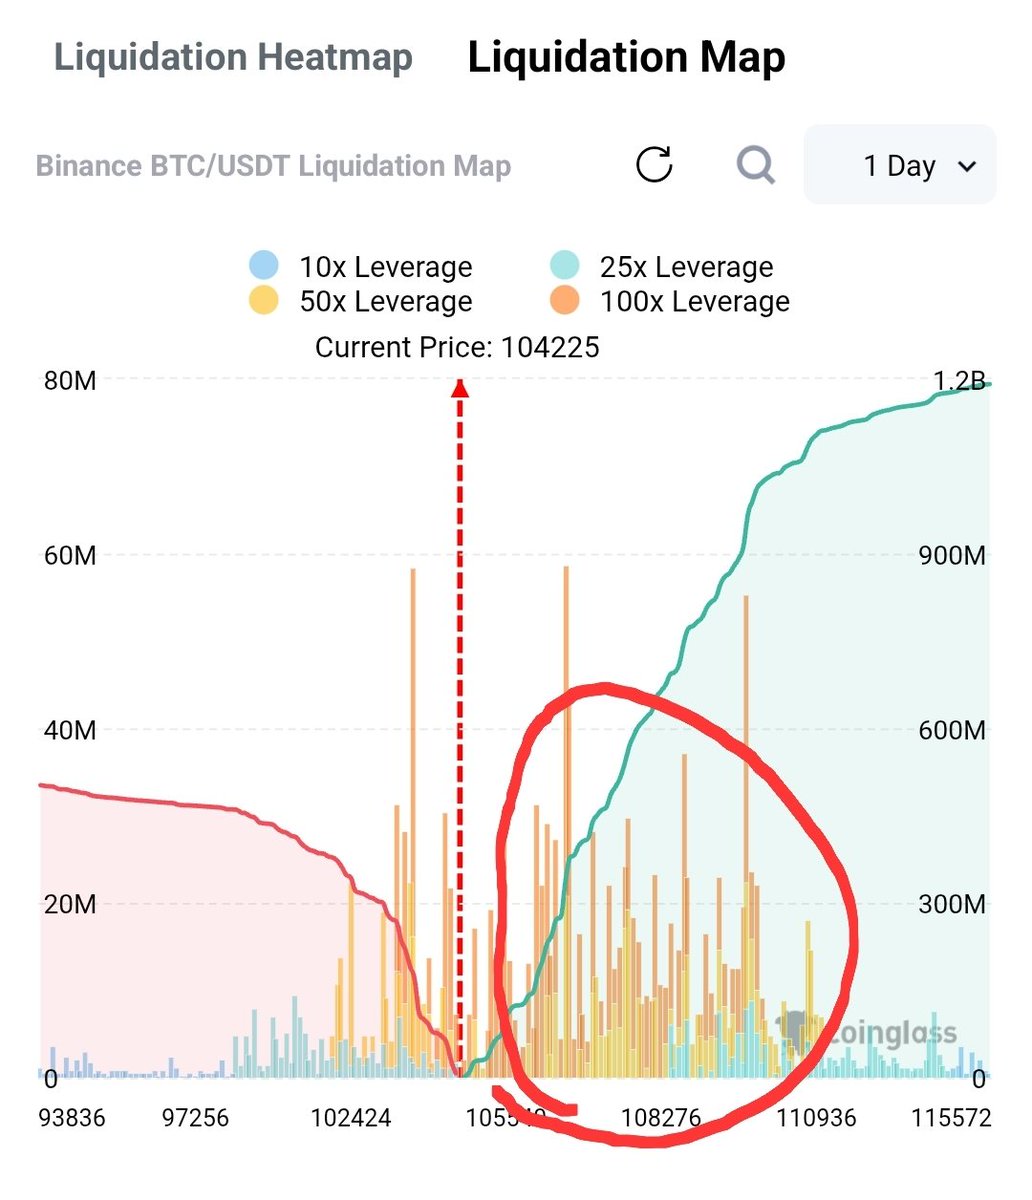Click the 115572 price axis label
This screenshot has height=1200, width=1032.
[x=951, y=1117]
